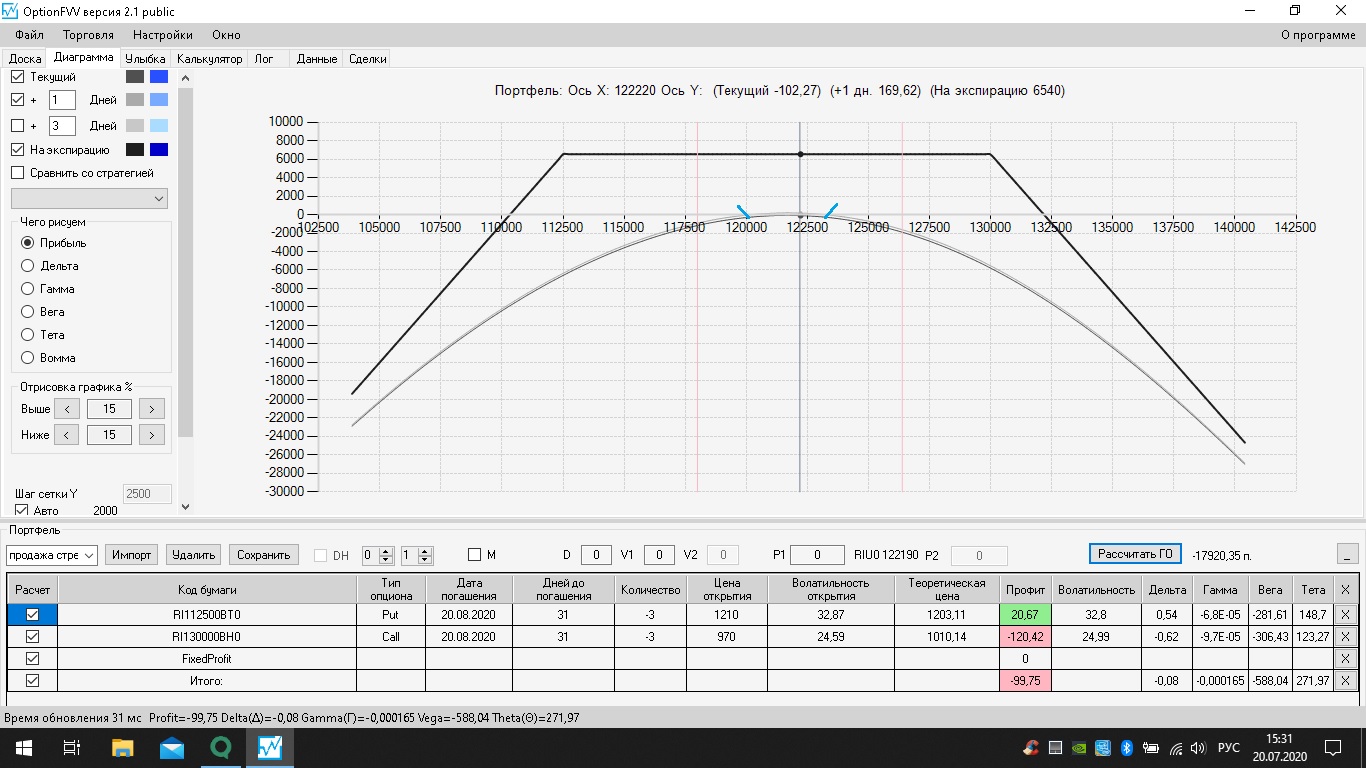Delete the RI130000BH0 row with X
The width and height of the screenshot is (1366, 768).
[x=1345, y=636]
